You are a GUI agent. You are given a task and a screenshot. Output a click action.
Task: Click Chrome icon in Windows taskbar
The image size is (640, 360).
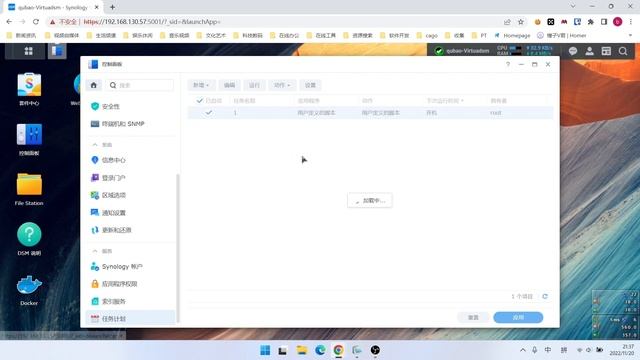click(x=338, y=350)
